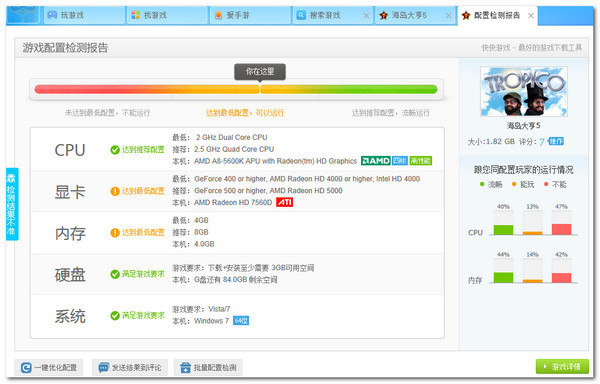Click the Tropico game cover thumbnail
600x384 pixels.
click(523, 91)
